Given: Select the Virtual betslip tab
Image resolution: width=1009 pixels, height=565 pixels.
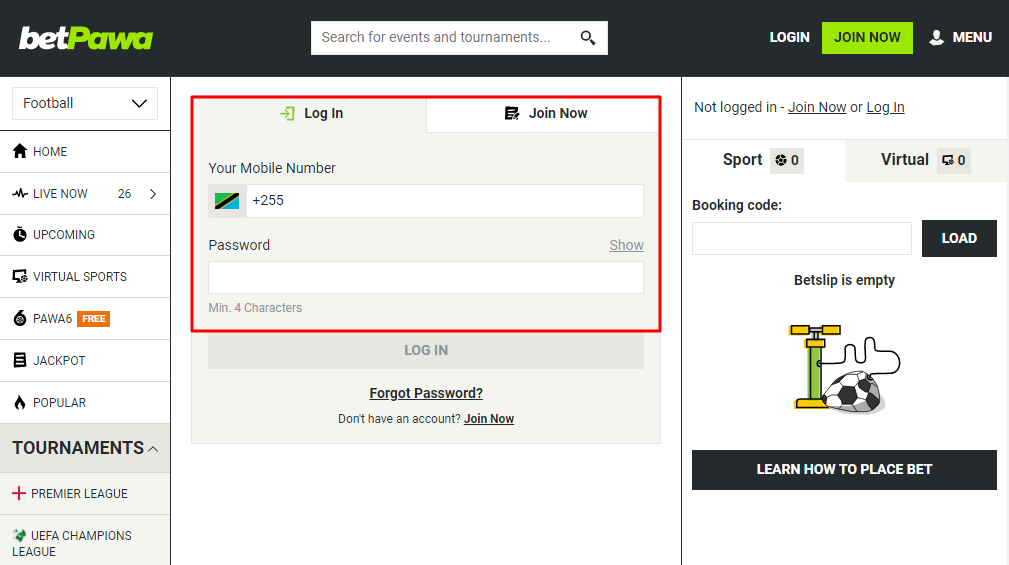Looking at the screenshot, I should tap(926, 160).
